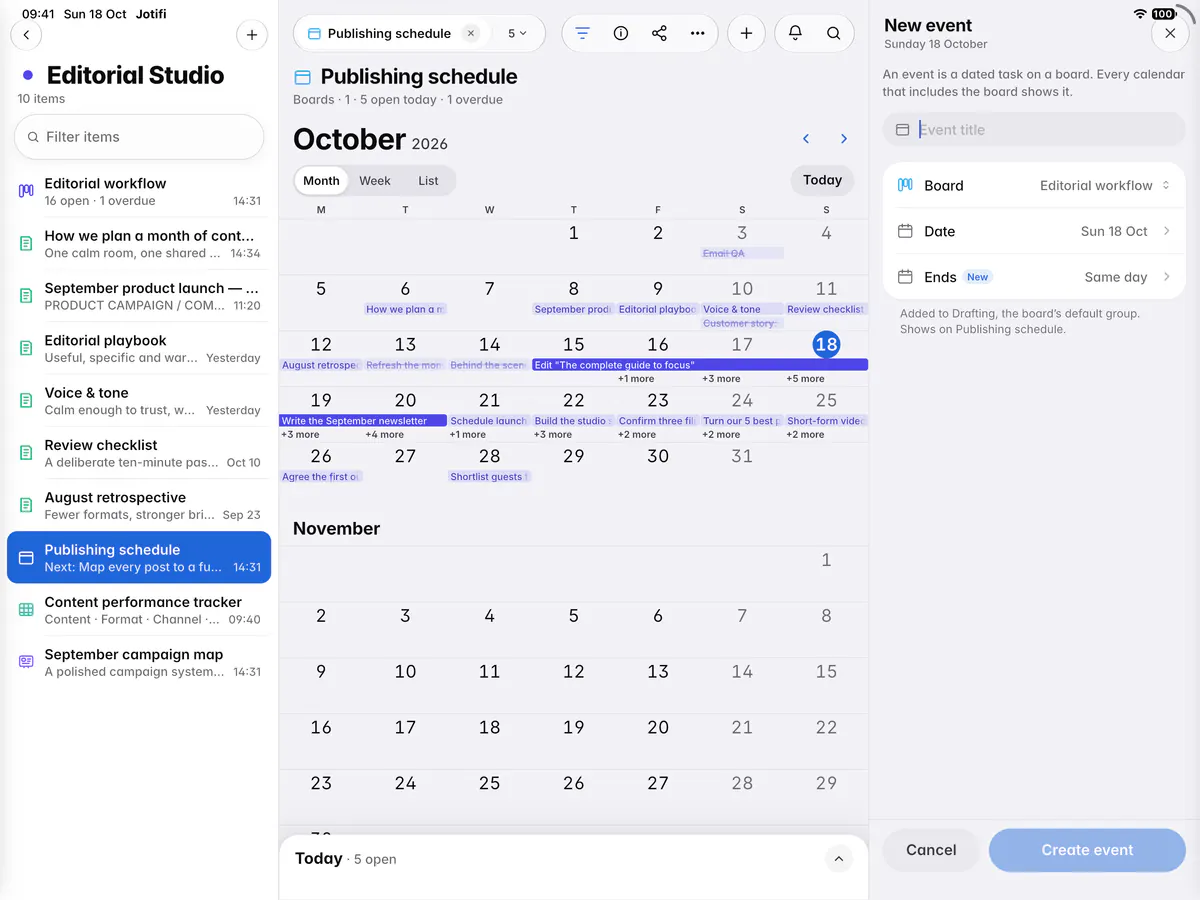
Task: Open Schedule launch event on October 21
Action: point(489,421)
